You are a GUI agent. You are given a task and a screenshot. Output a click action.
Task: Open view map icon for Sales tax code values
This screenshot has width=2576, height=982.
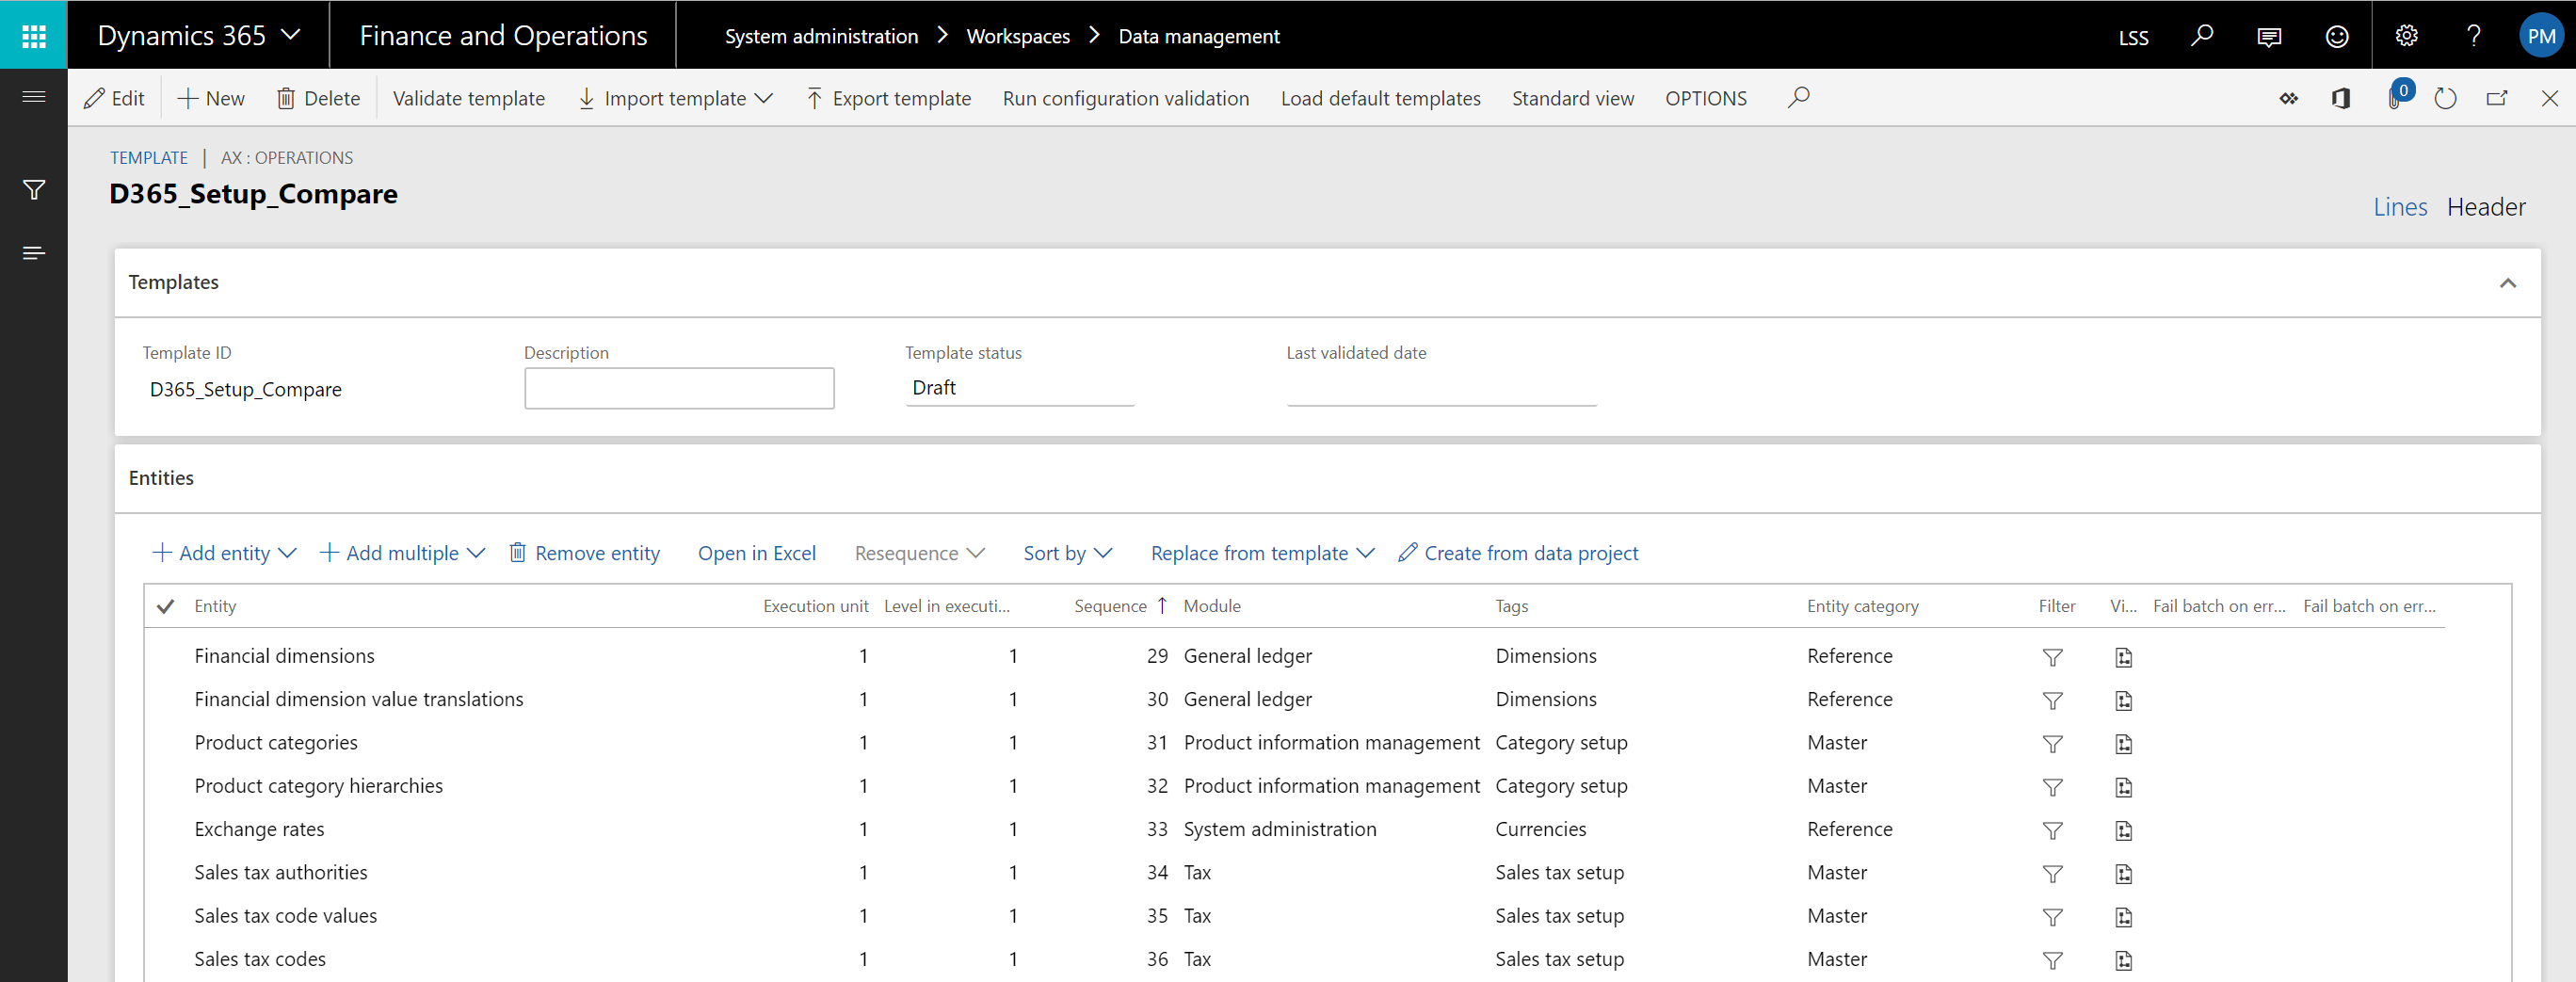[x=2123, y=917]
